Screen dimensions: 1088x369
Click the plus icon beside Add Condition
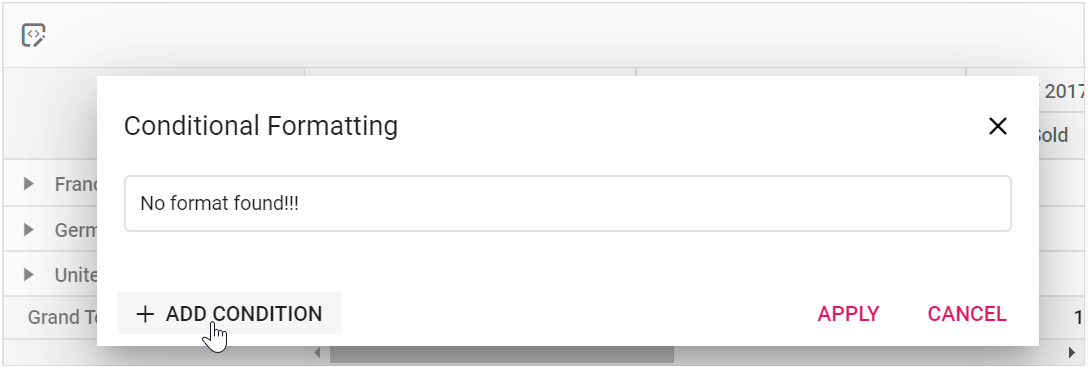tap(145, 314)
